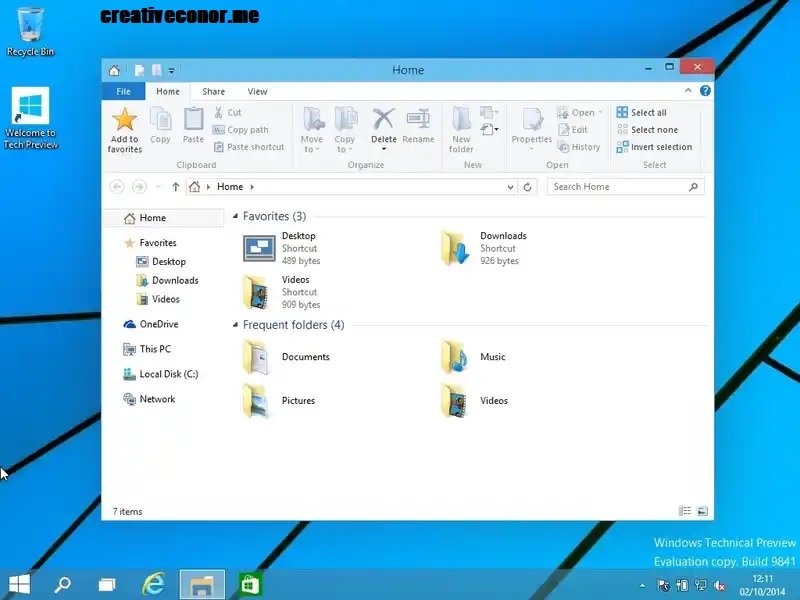Open the Start menu Windows logo
Image resolution: width=800 pixels, height=600 pixels.
coord(19,585)
